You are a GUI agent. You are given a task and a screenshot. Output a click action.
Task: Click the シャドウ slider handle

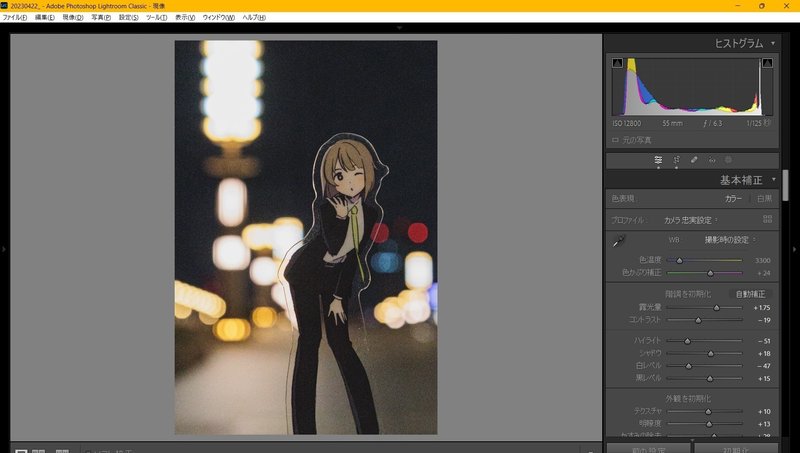tap(711, 354)
